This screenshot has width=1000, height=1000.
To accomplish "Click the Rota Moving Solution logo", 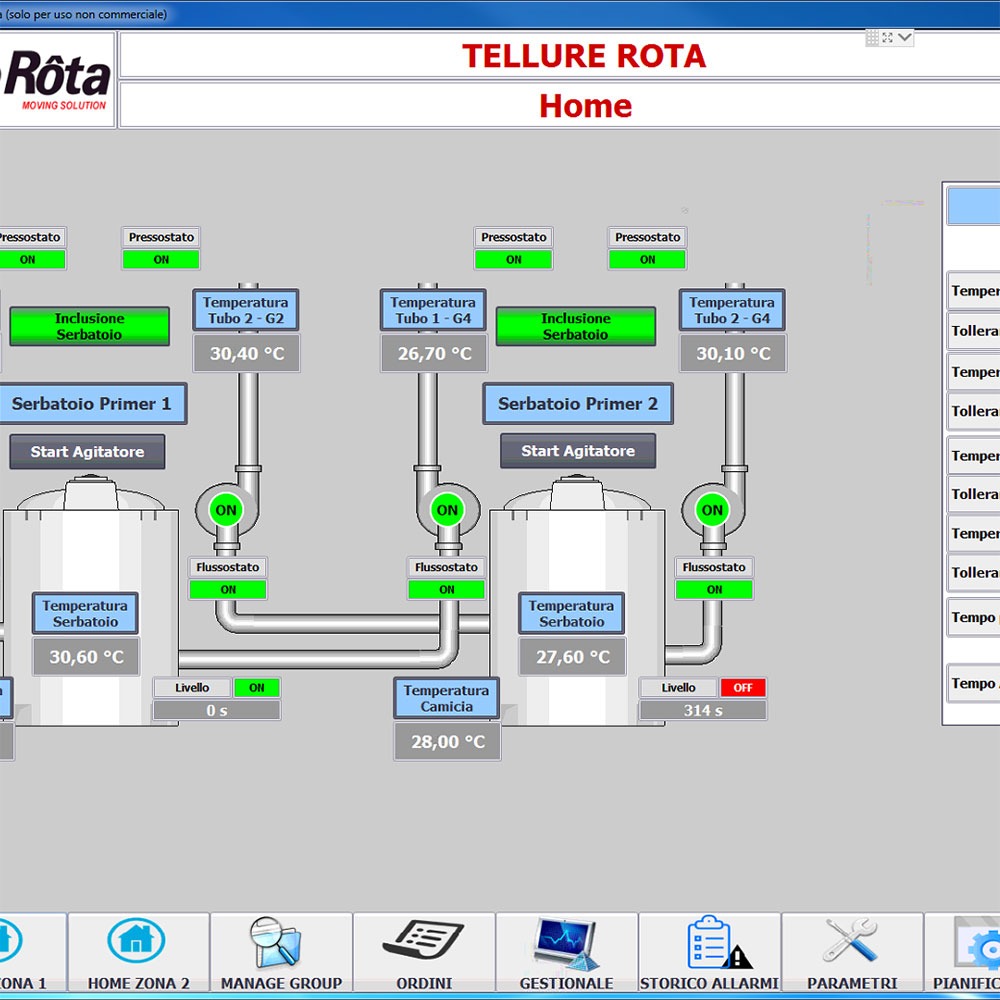I will tap(56, 80).
